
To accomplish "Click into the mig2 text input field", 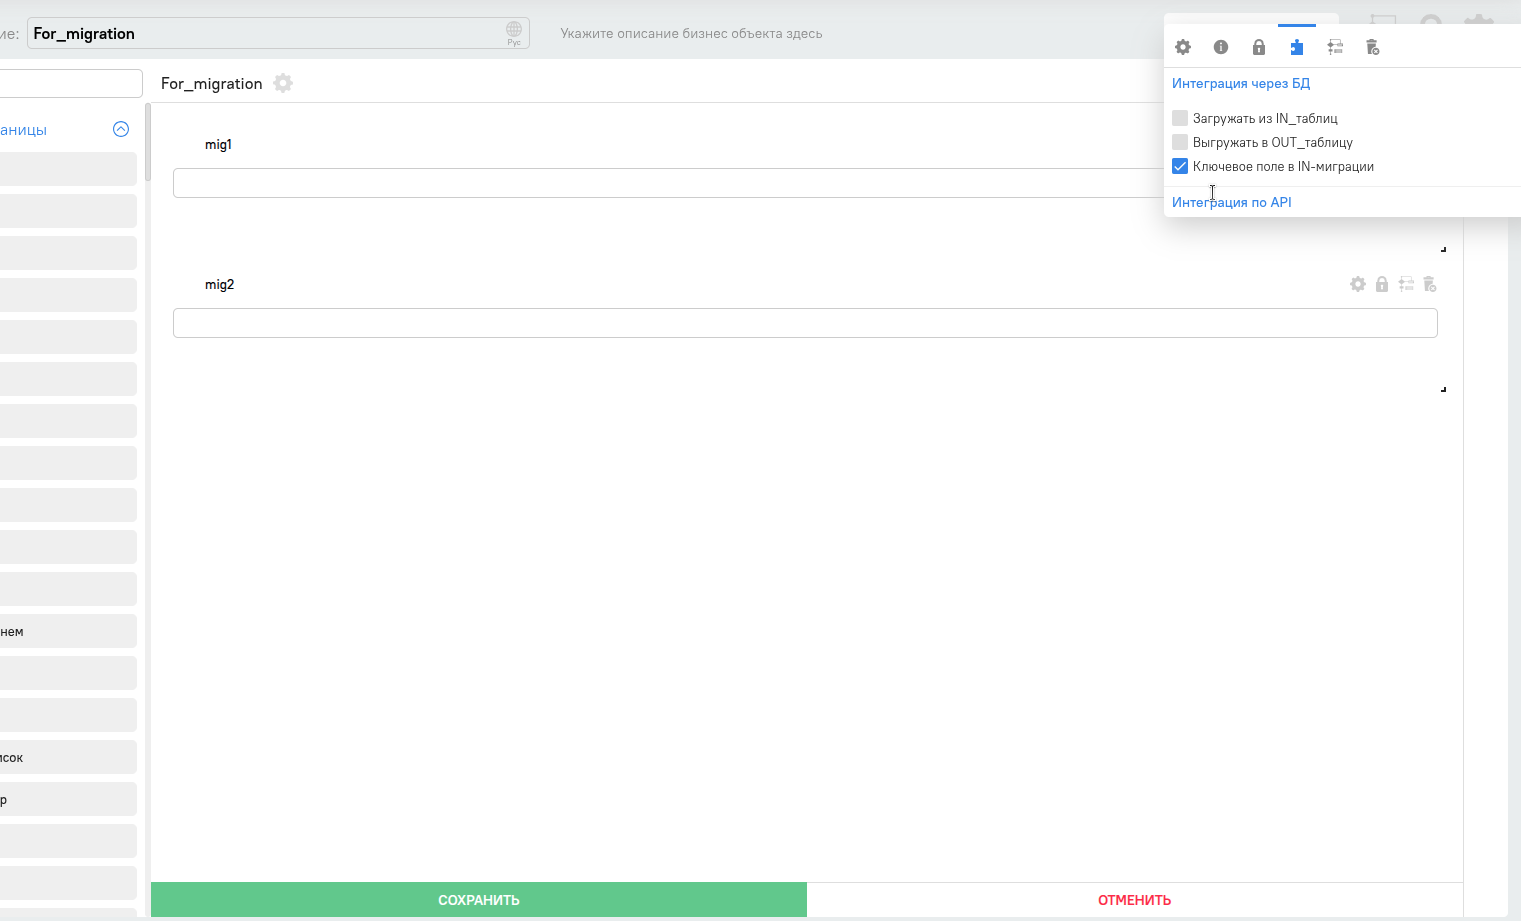I will pos(805,323).
